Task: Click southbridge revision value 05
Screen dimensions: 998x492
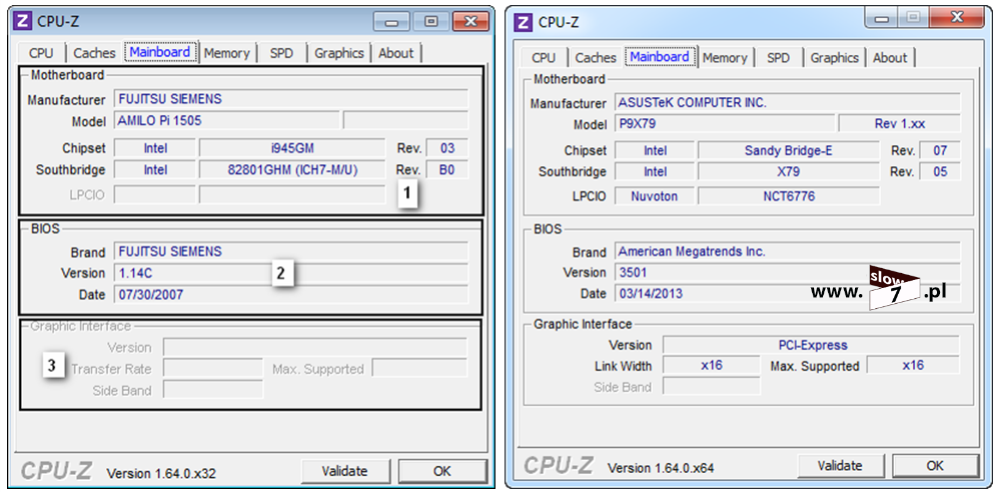Action: pyautogui.click(x=940, y=172)
